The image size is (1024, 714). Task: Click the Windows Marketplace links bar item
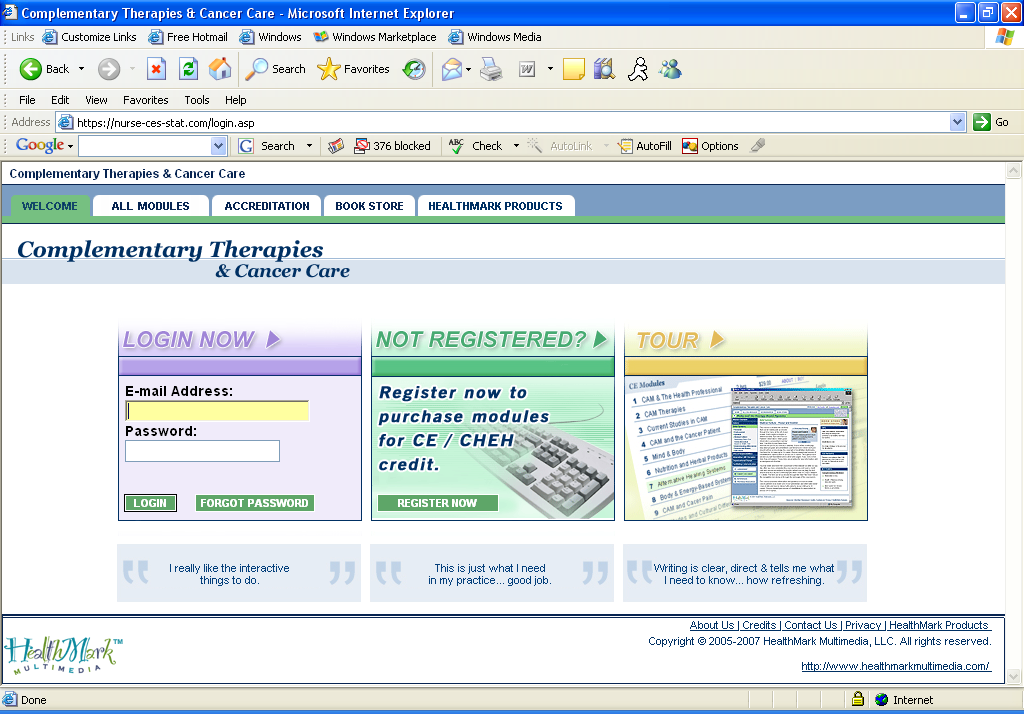(374, 37)
